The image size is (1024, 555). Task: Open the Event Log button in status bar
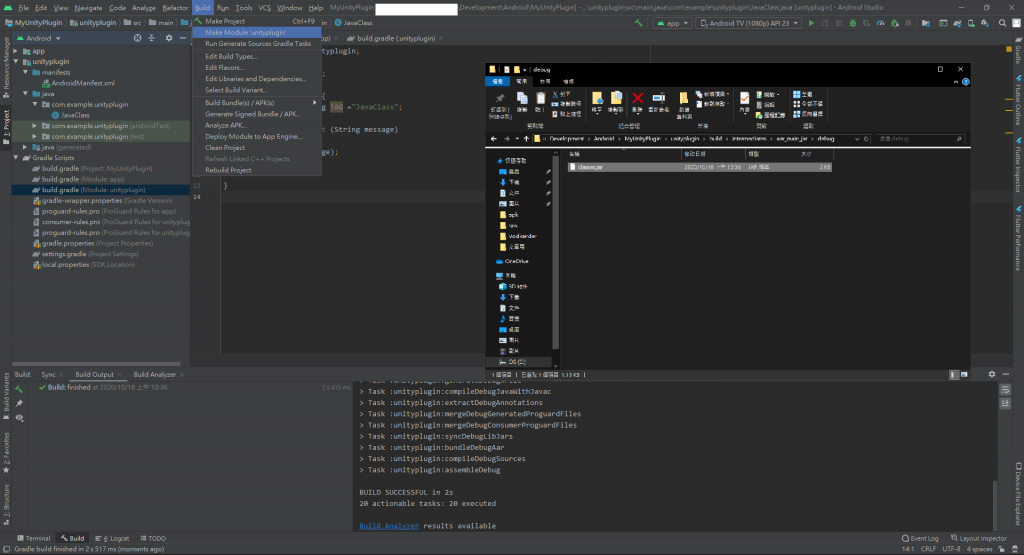[x=920, y=538]
